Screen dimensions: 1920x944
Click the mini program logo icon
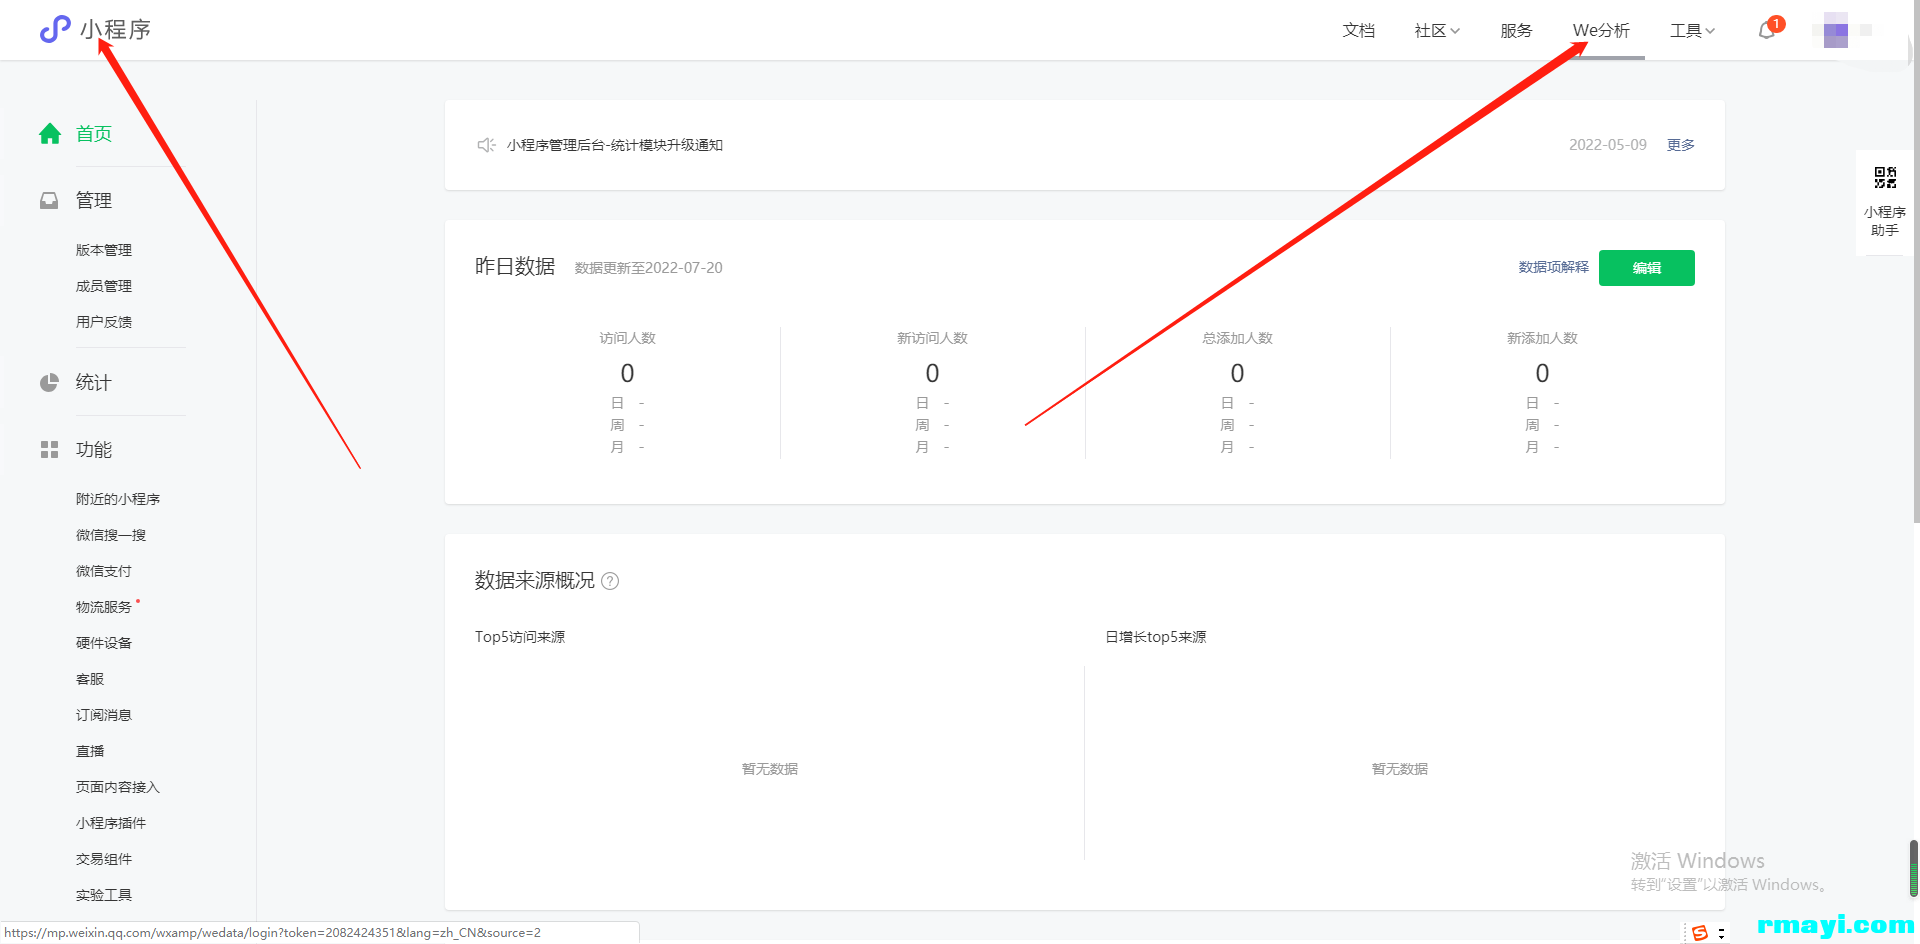pos(54,30)
